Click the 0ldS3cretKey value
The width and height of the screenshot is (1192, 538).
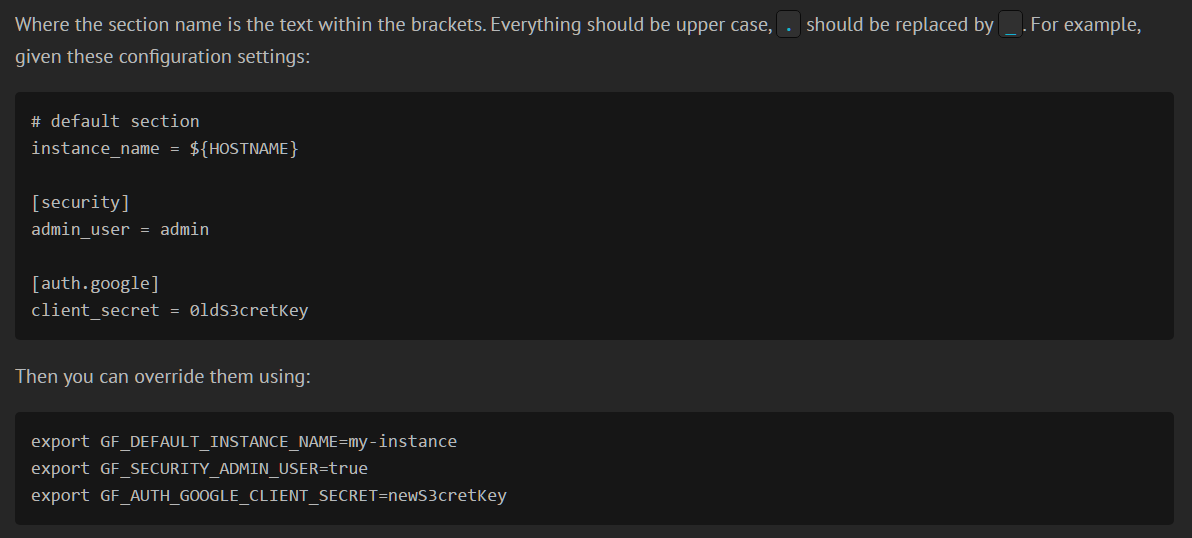pyautogui.click(x=249, y=311)
